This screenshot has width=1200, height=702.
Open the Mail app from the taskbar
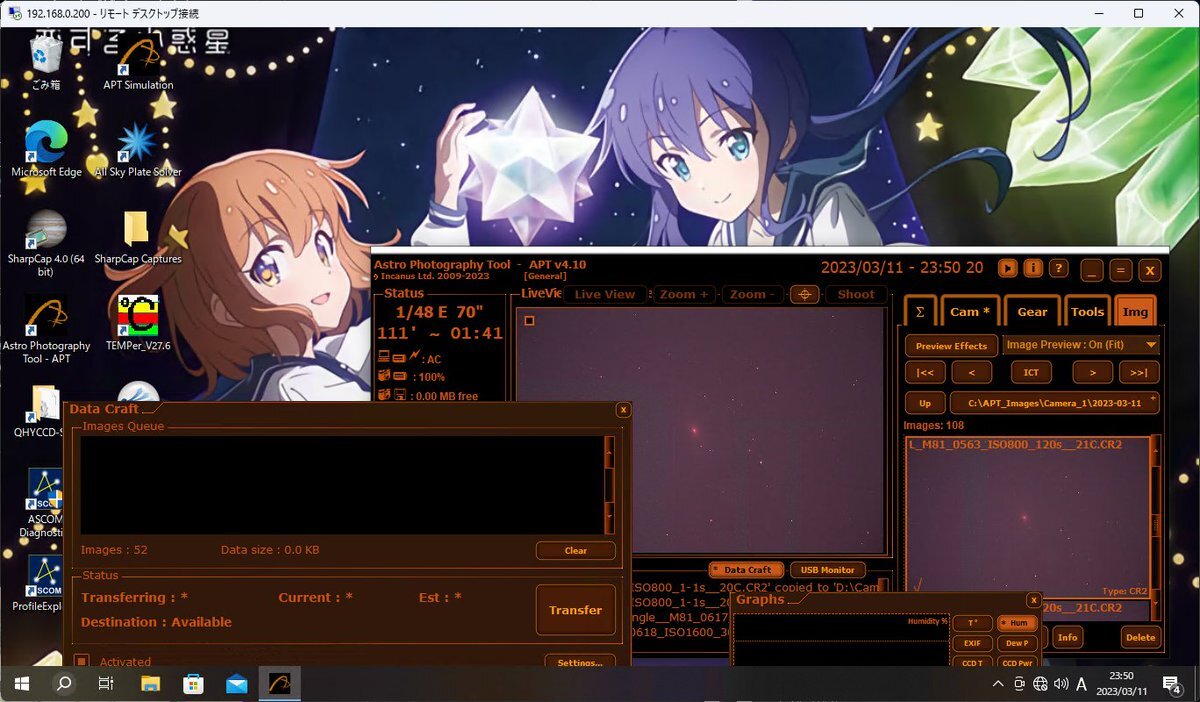pyautogui.click(x=236, y=684)
